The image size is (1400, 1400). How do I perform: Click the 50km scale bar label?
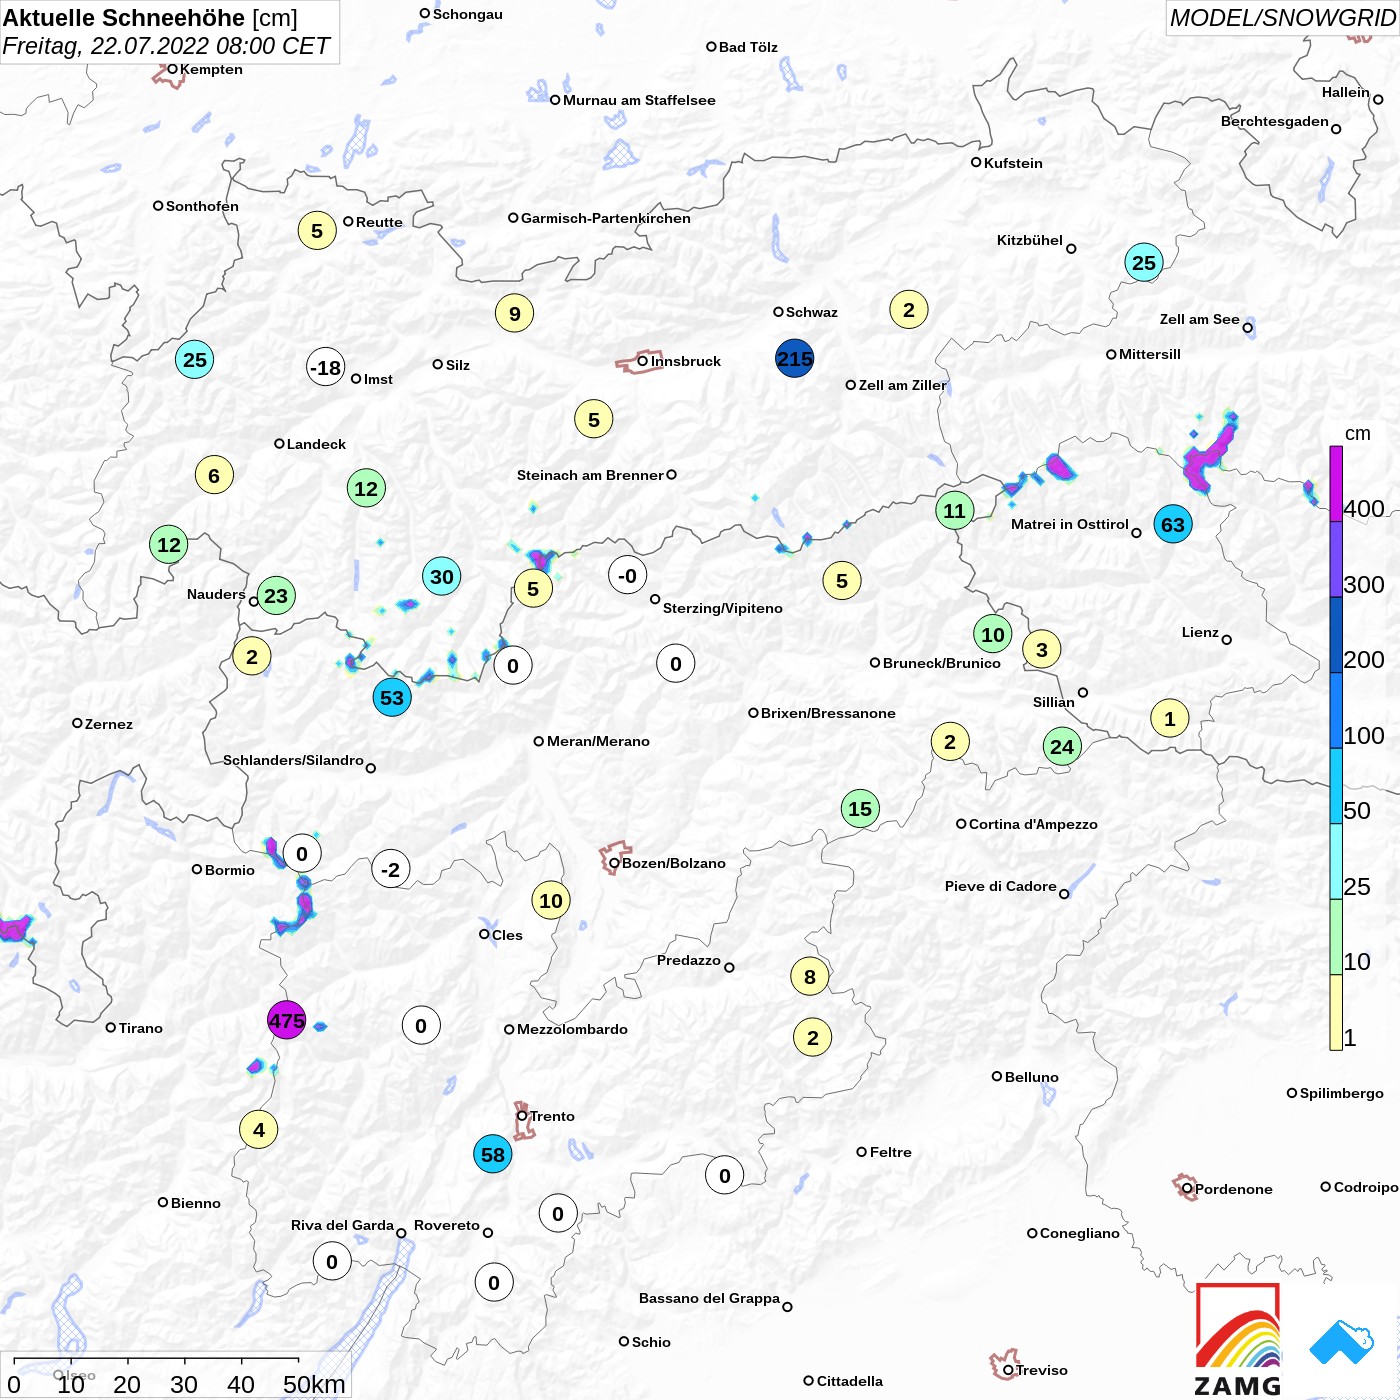(314, 1384)
